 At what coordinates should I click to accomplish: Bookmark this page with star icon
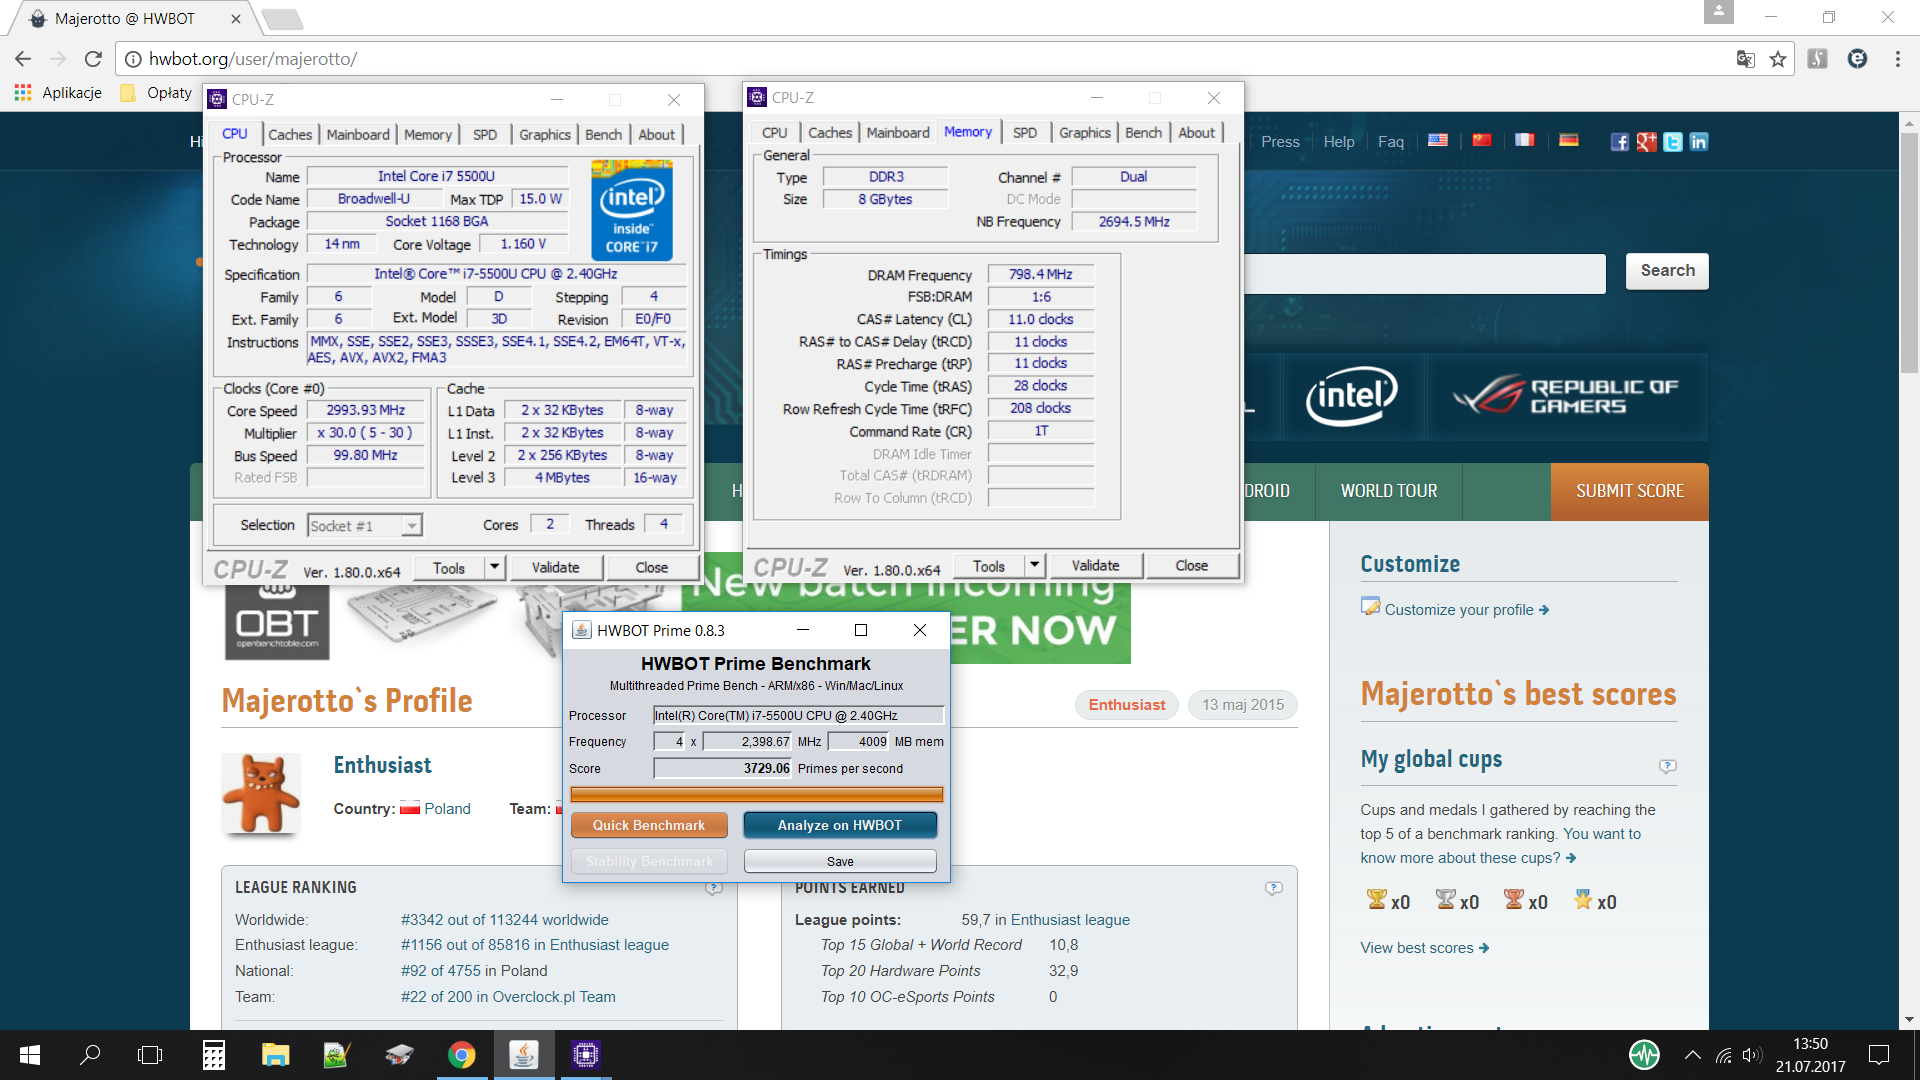click(x=1778, y=59)
